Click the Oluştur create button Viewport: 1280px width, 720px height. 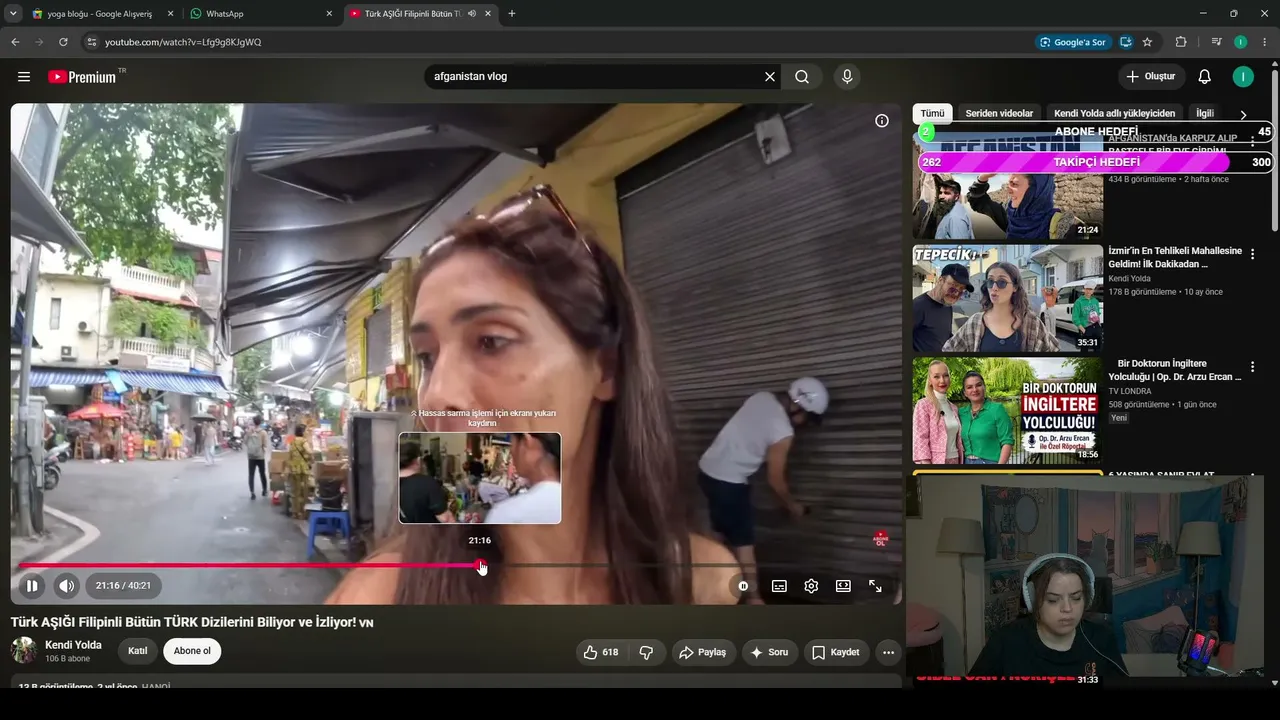pyautogui.click(x=1151, y=77)
